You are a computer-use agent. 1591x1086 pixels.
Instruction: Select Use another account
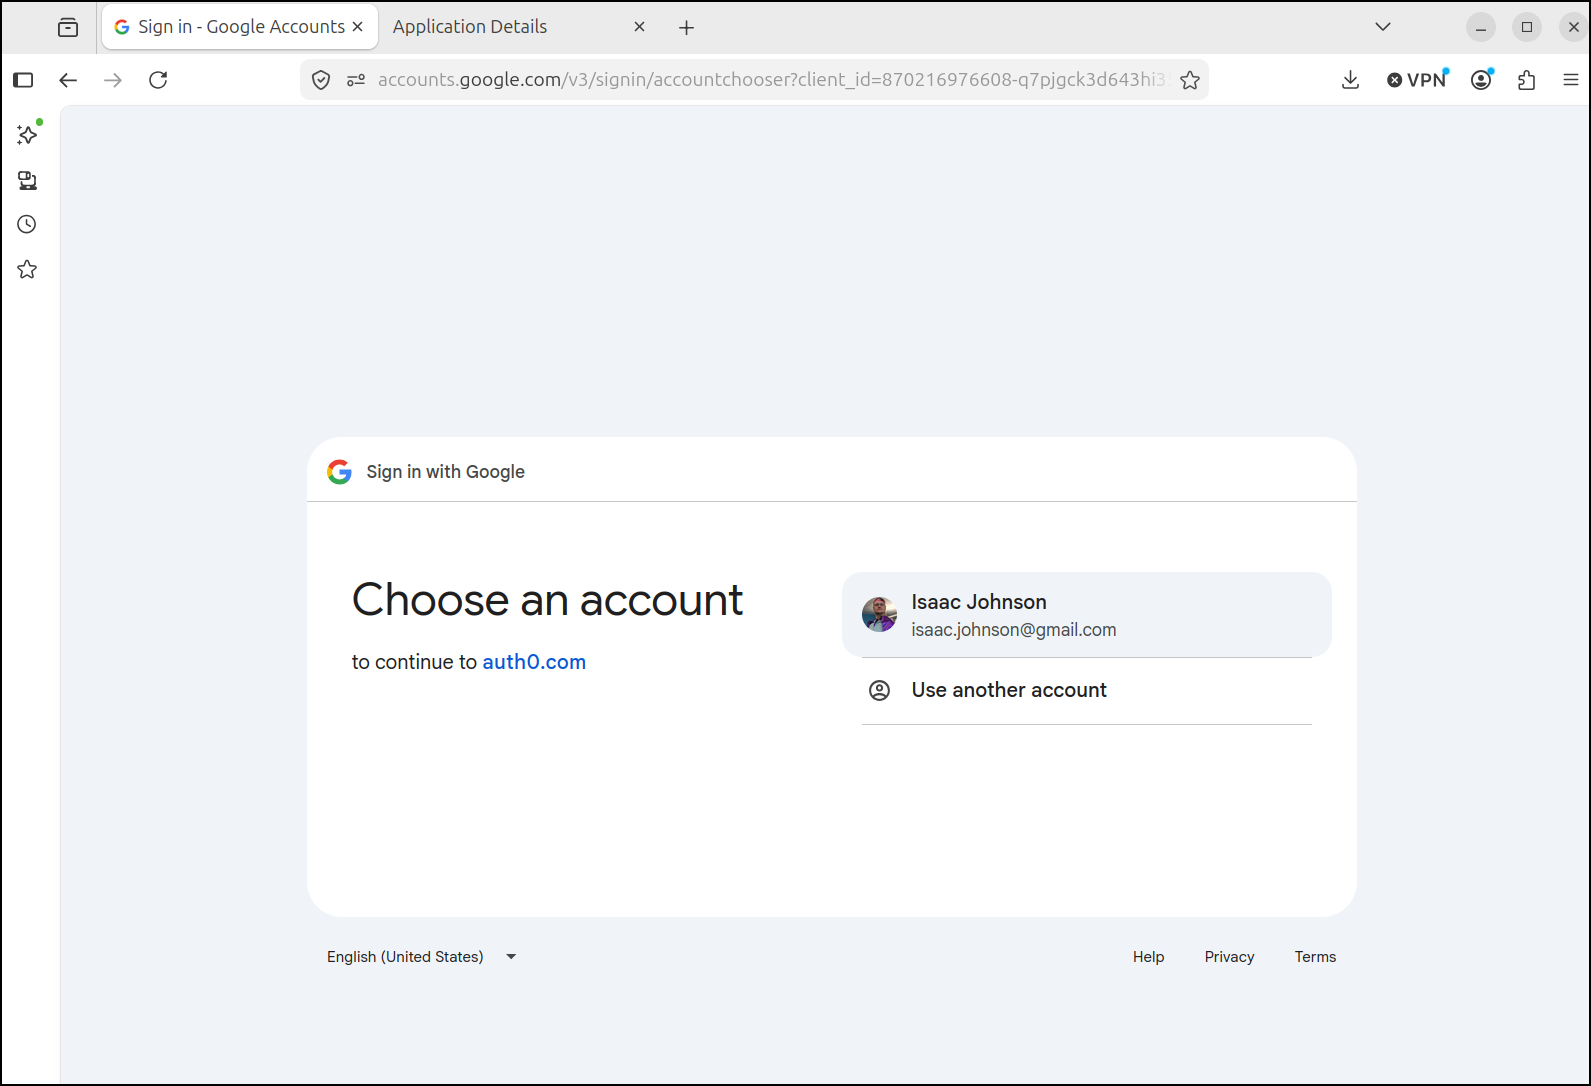1087,691
